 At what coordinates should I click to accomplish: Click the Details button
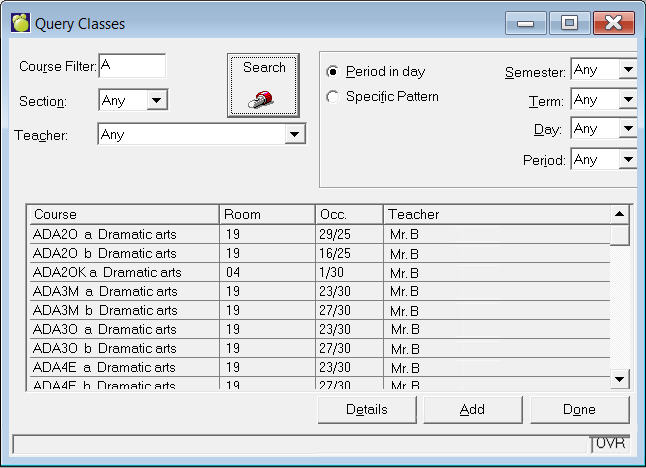click(x=366, y=409)
